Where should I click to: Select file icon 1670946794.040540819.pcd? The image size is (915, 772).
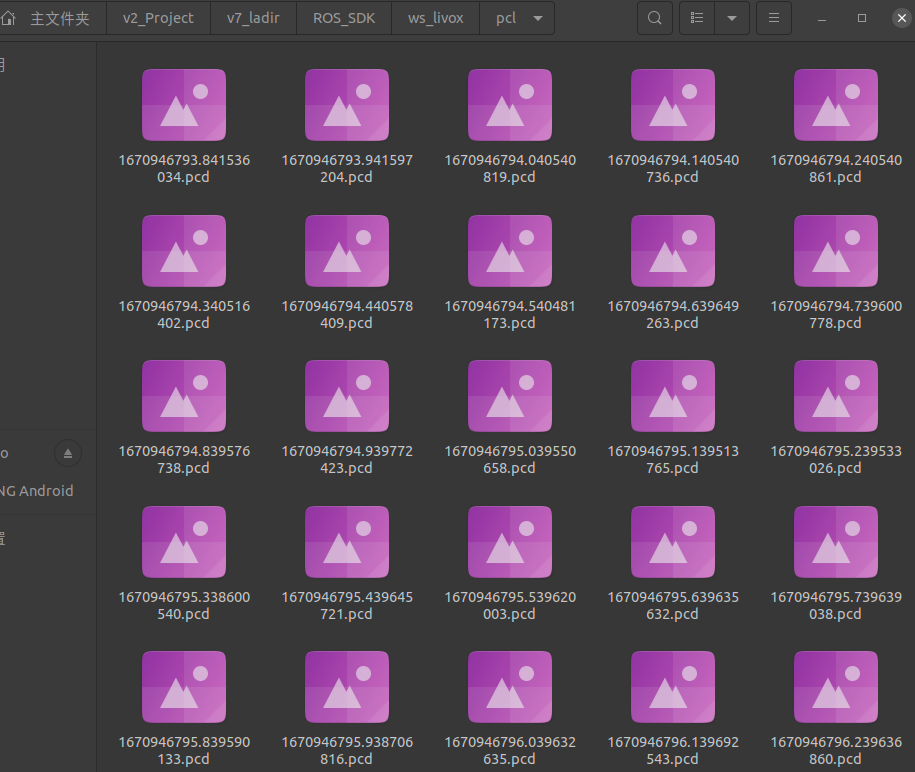(x=510, y=105)
